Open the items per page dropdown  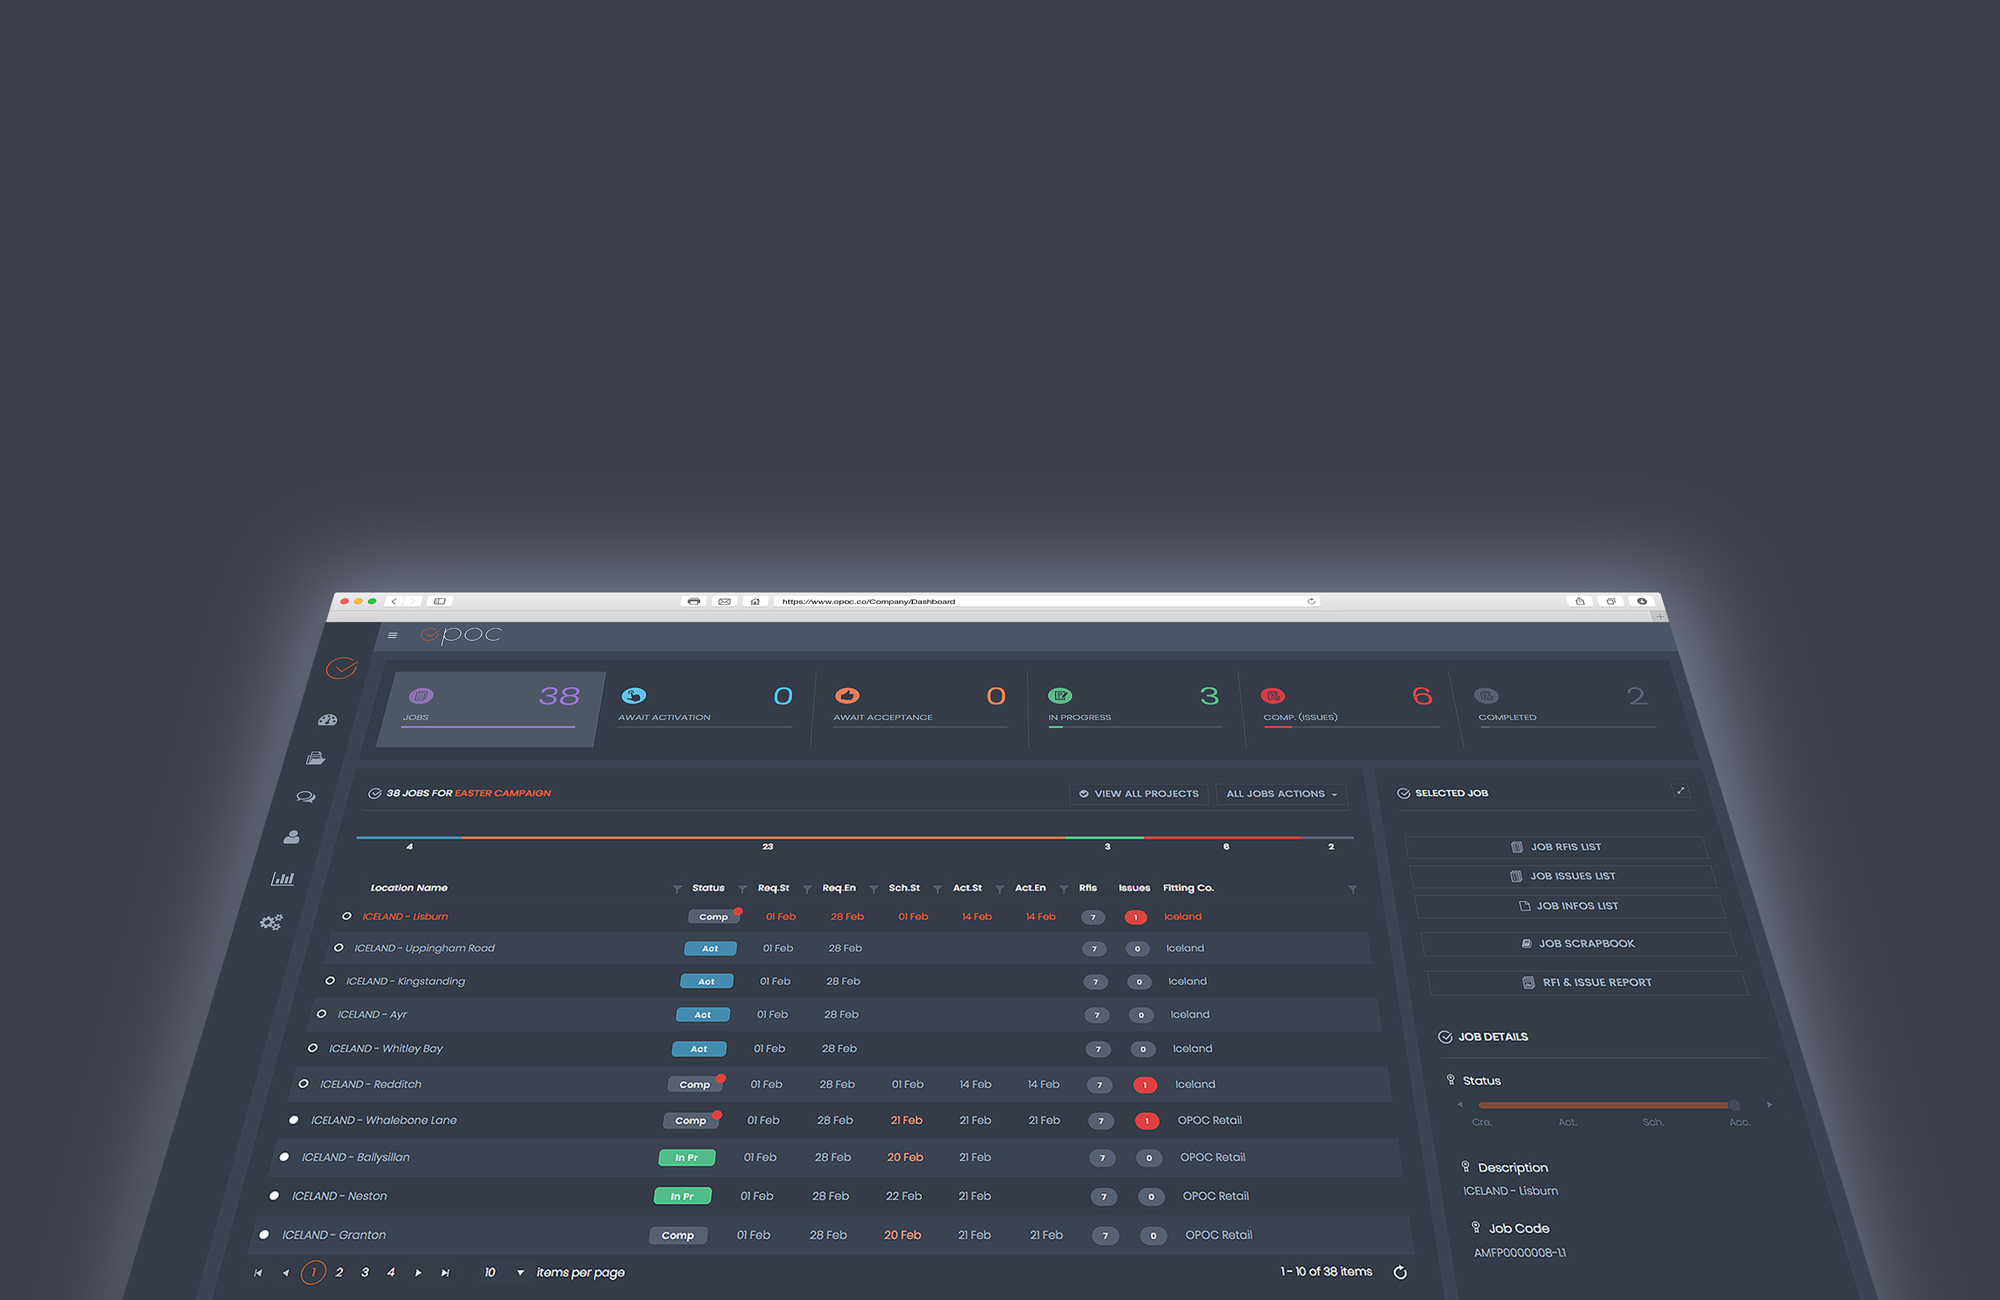pyautogui.click(x=520, y=1273)
